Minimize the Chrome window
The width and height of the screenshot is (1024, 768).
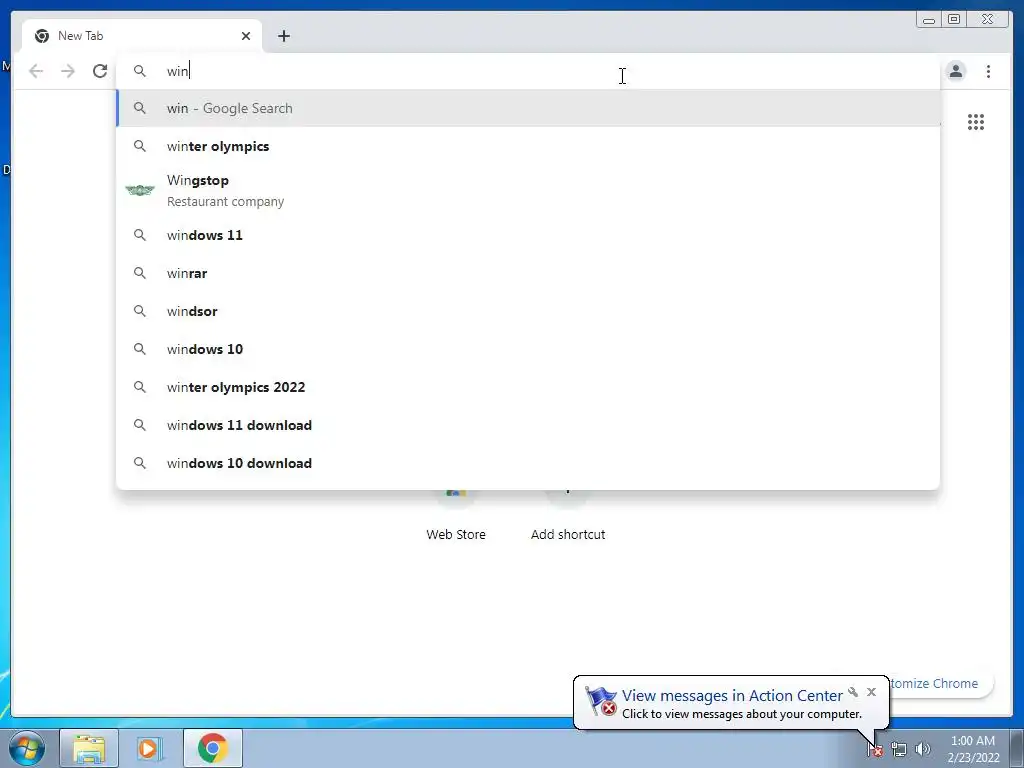[x=929, y=20]
